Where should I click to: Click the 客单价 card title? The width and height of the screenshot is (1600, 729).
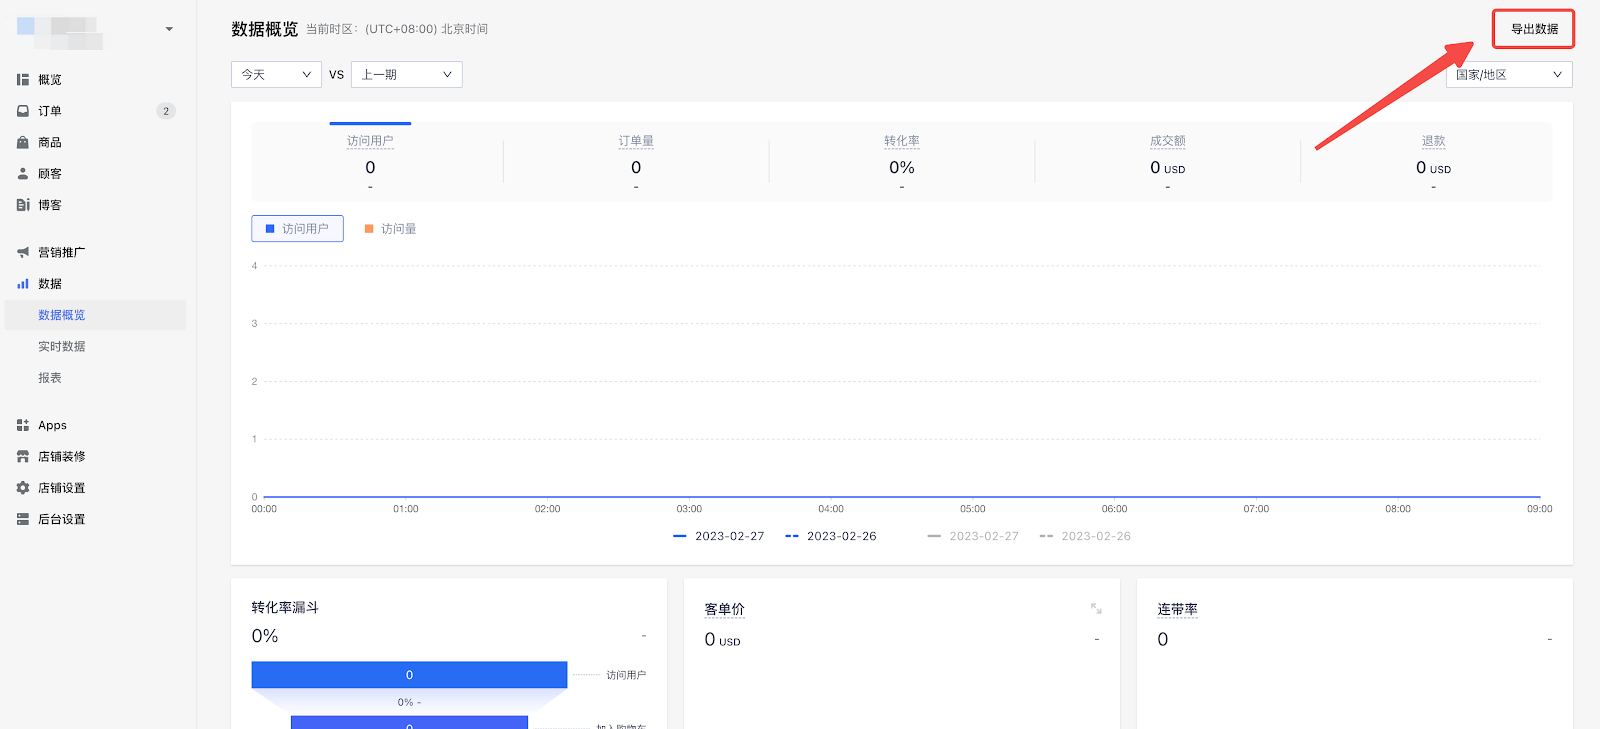pyautogui.click(x=724, y=609)
